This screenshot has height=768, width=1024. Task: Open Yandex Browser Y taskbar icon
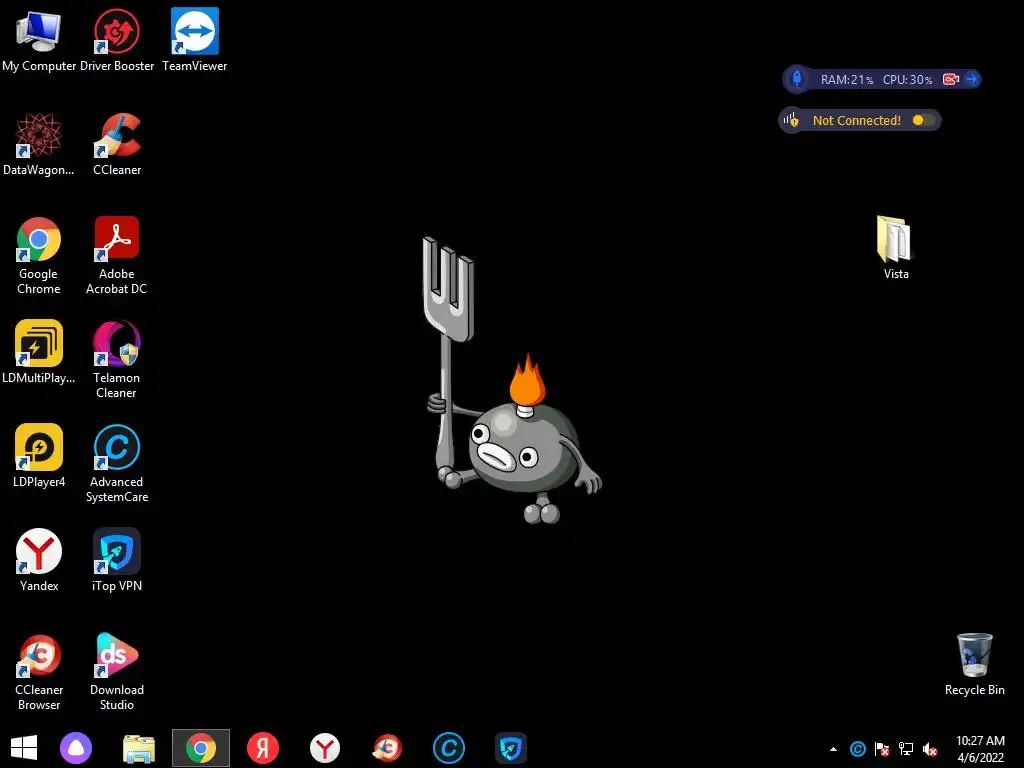[x=325, y=748]
